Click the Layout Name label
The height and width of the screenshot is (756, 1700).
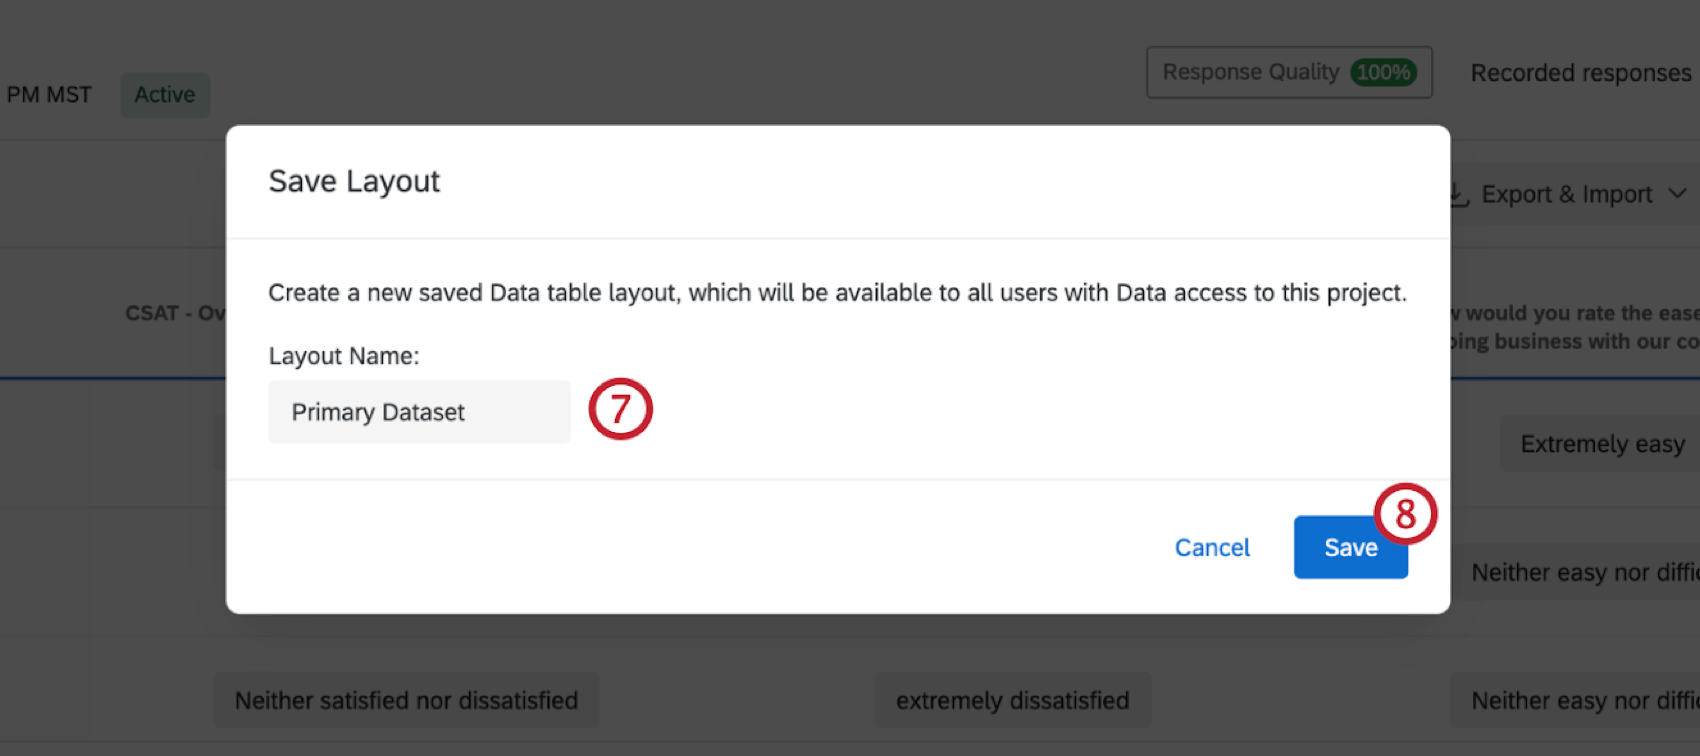[x=343, y=356]
